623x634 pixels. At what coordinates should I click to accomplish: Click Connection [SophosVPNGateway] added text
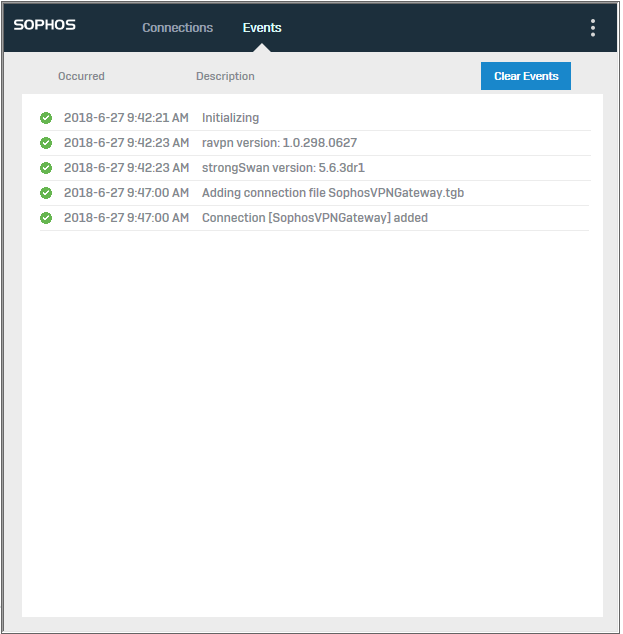[315, 218]
